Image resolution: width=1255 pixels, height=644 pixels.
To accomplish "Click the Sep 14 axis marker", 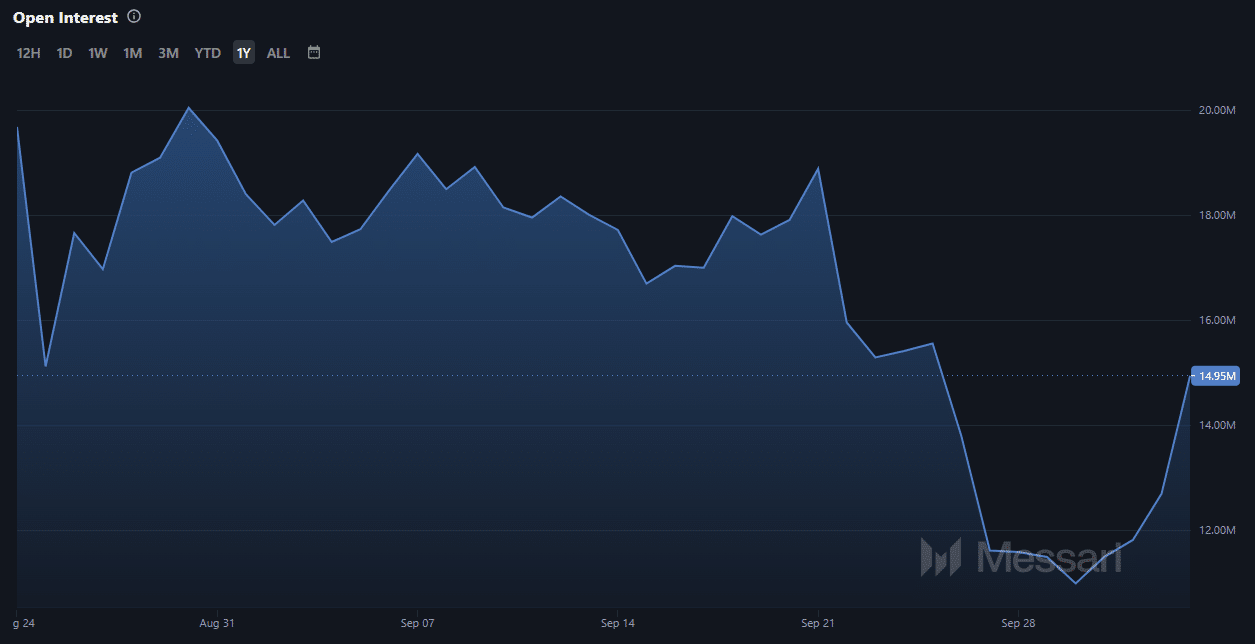I will click(618, 623).
